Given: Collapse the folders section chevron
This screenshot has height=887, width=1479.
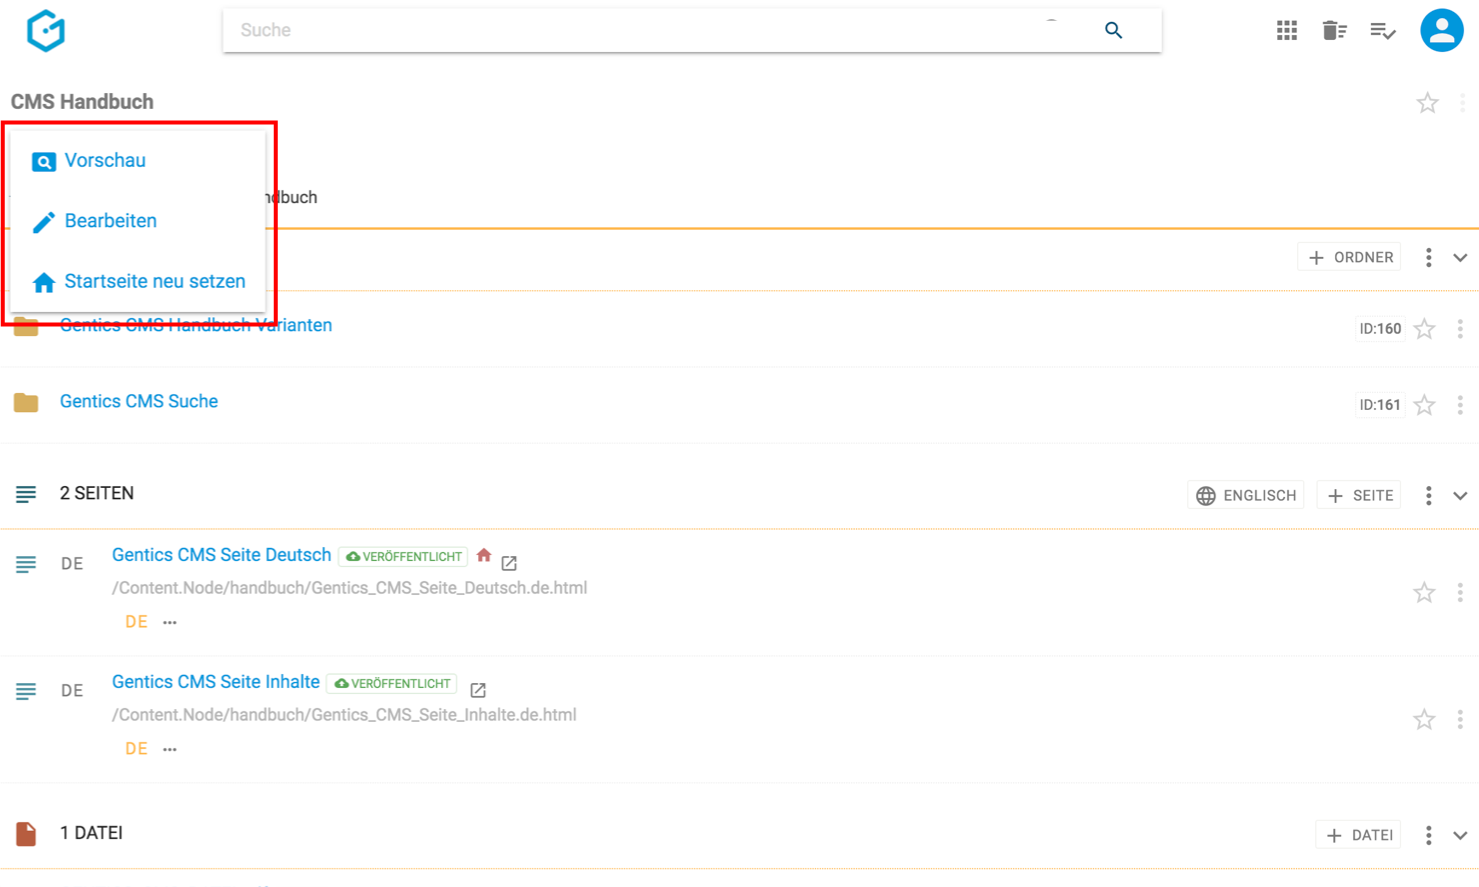Looking at the screenshot, I should click(1460, 258).
